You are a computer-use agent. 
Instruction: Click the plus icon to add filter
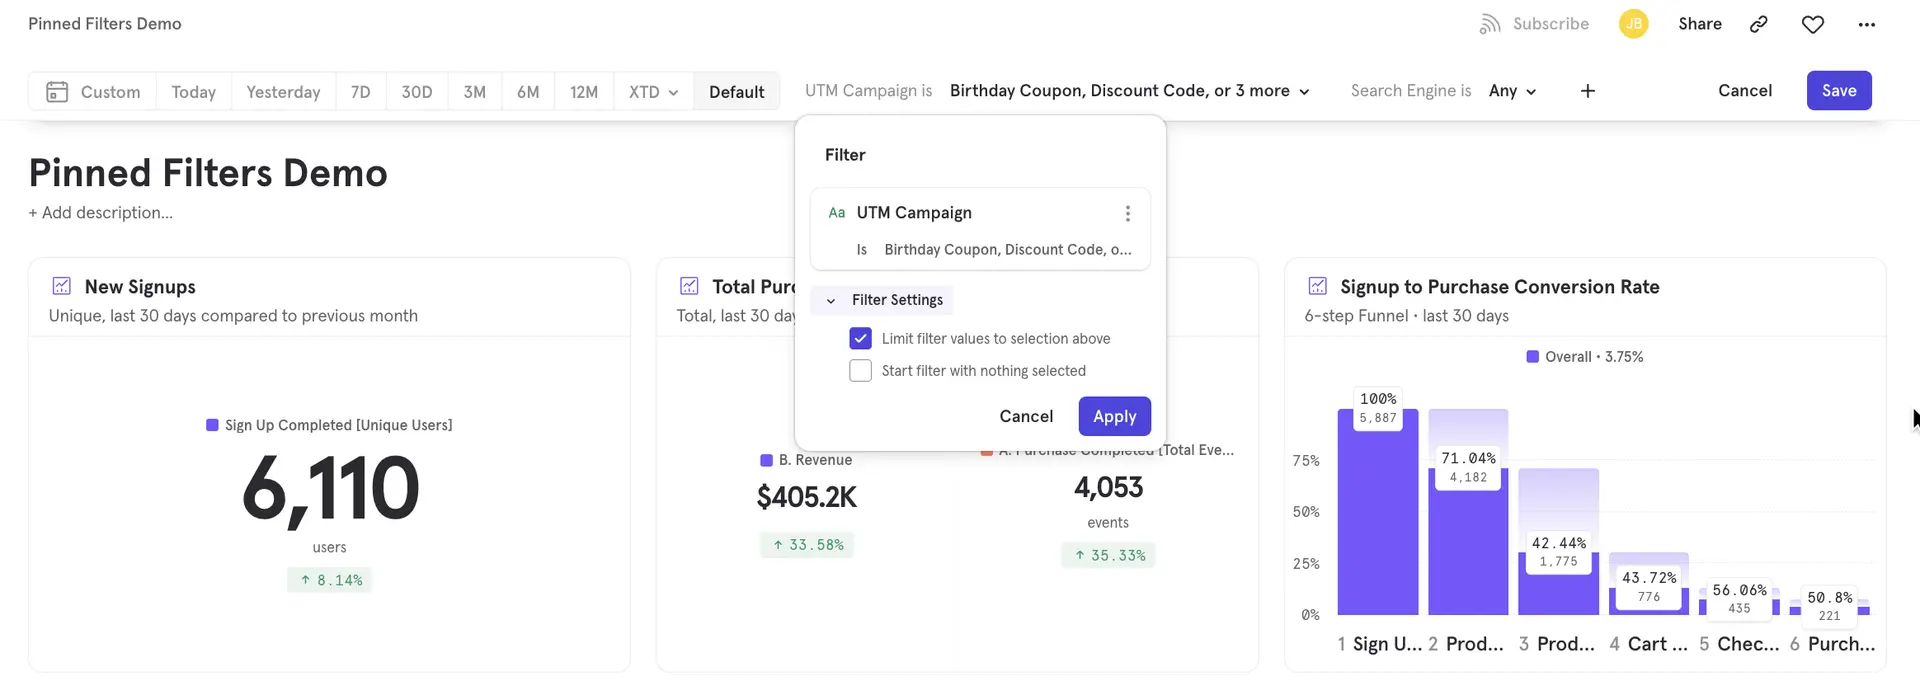(1587, 91)
